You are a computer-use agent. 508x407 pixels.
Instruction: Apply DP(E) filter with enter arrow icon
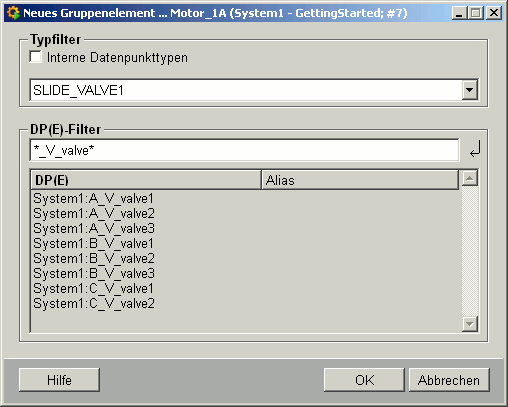[475, 149]
